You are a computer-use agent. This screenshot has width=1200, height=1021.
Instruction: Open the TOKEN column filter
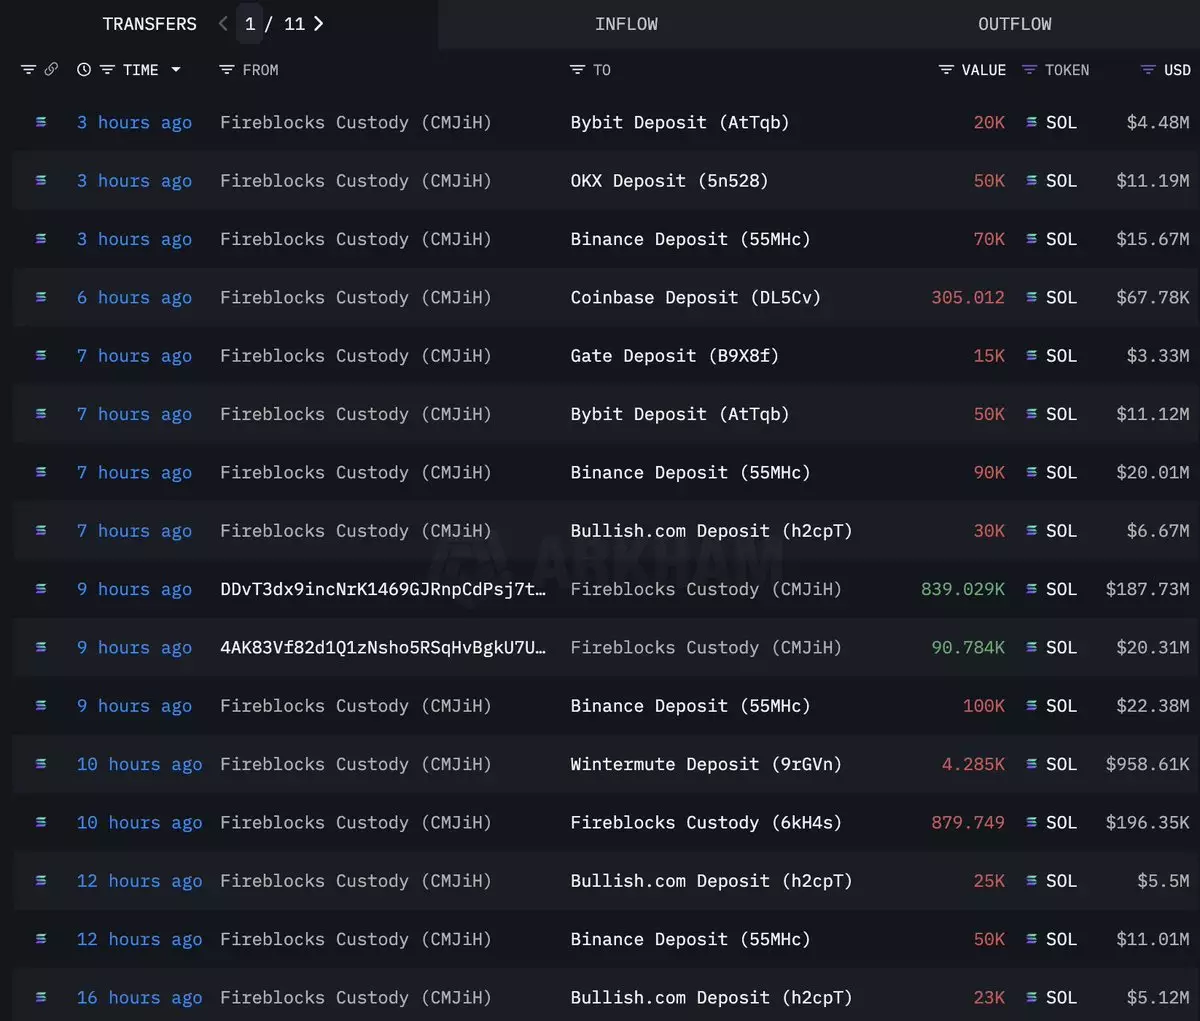pos(1029,70)
